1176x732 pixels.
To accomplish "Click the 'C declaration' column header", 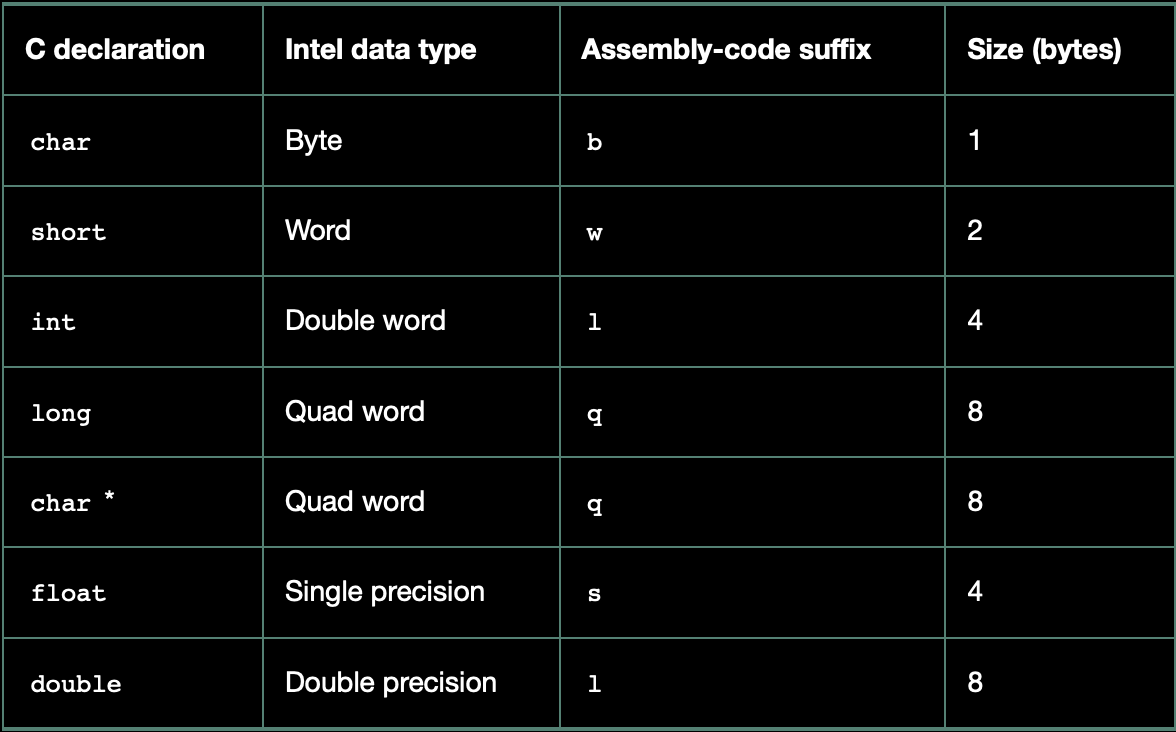I will click(x=133, y=50).
